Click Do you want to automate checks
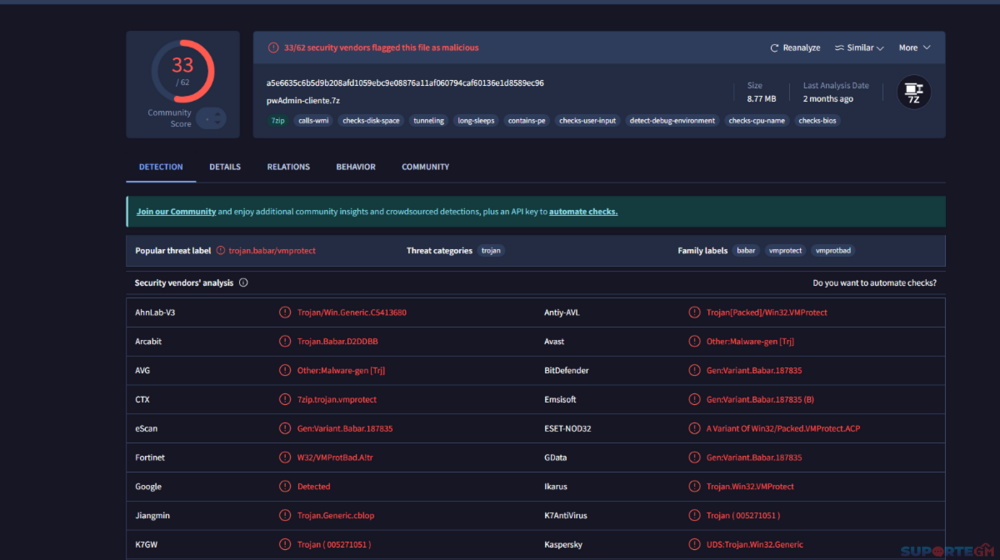1000x560 pixels. click(x=874, y=283)
